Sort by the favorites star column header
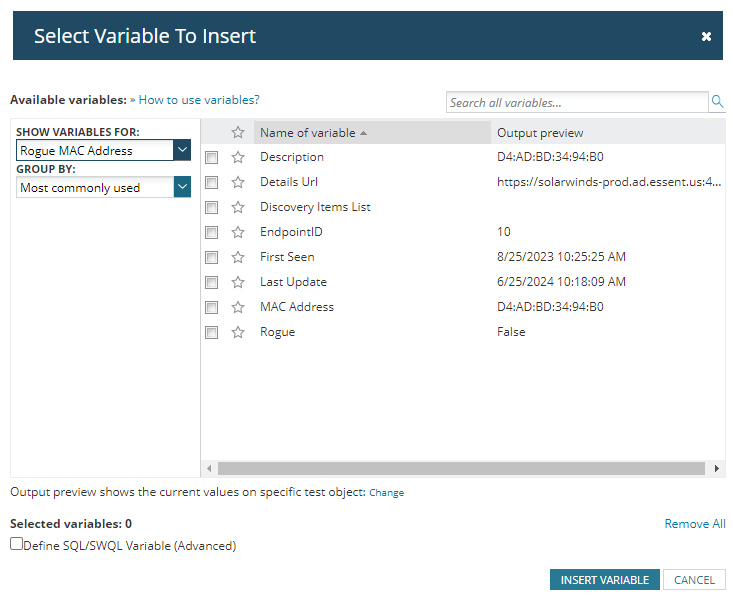 pyautogui.click(x=238, y=132)
